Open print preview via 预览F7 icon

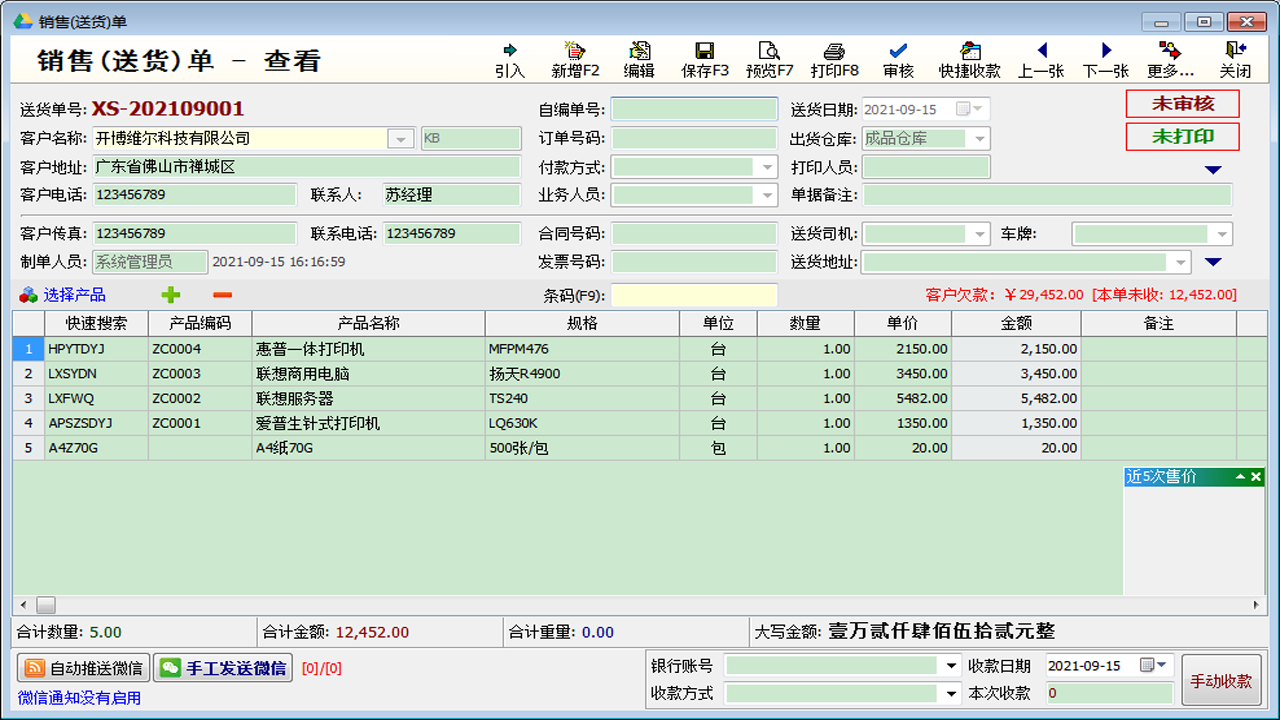(768, 57)
